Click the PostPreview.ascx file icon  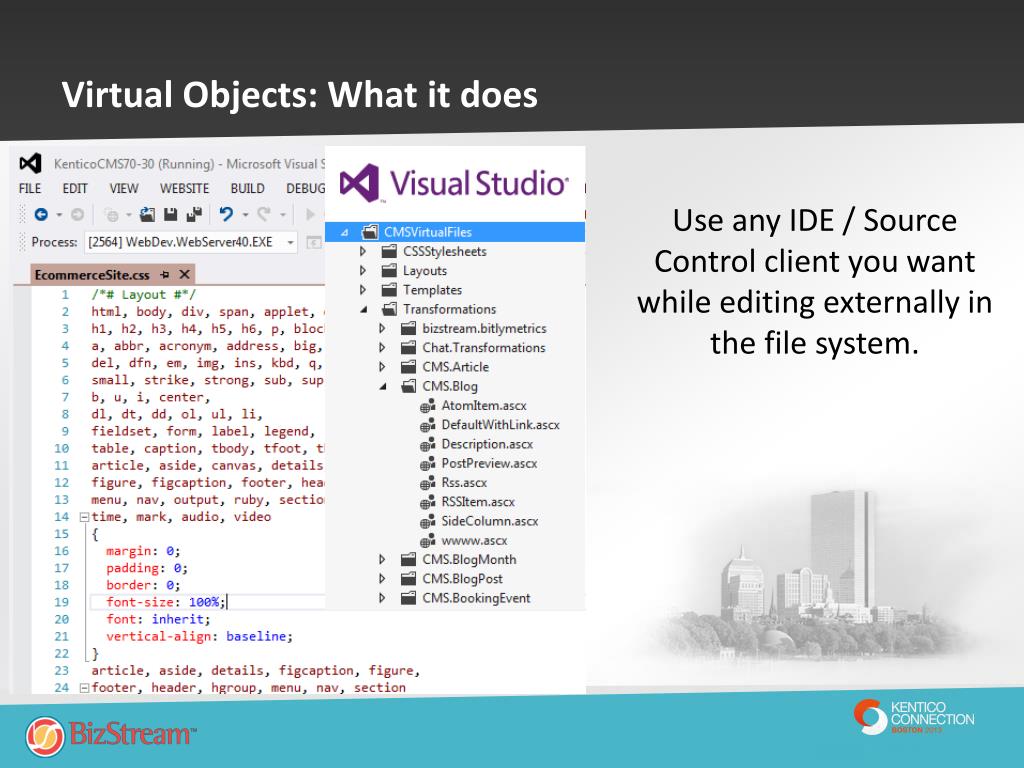coord(428,464)
